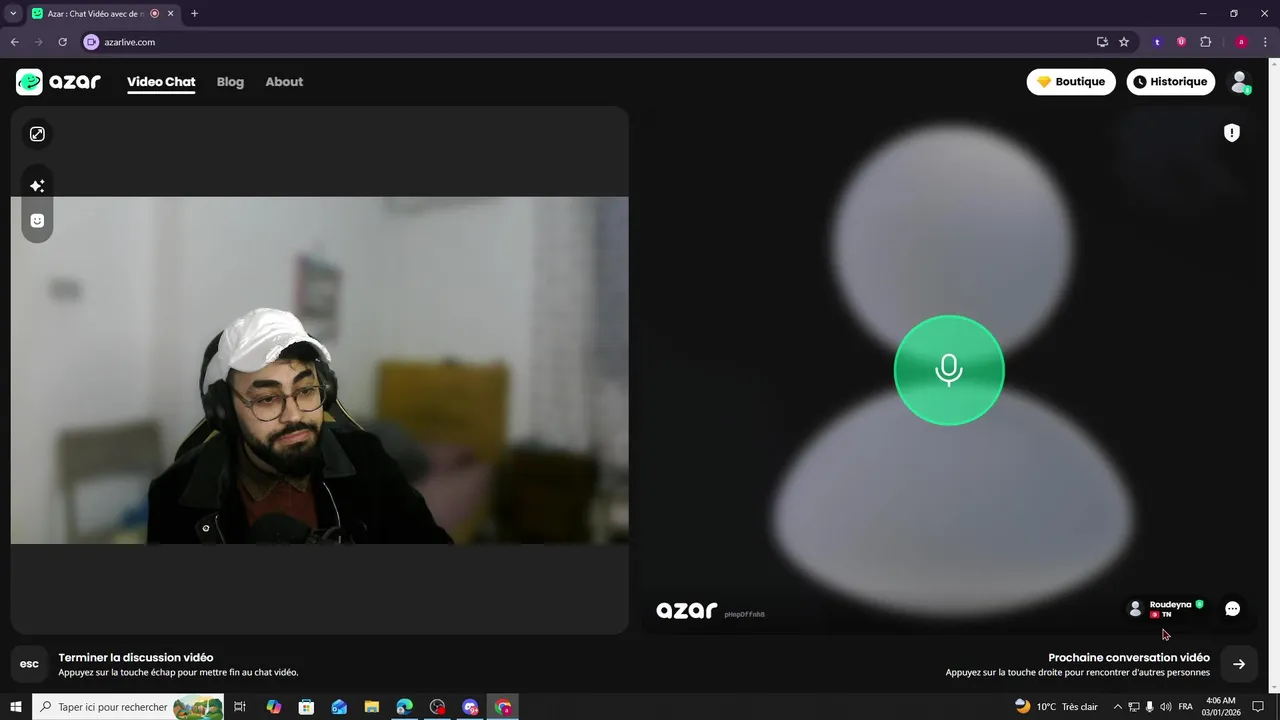
Task: Open the OBS recorder taskbar icon
Action: click(x=437, y=707)
